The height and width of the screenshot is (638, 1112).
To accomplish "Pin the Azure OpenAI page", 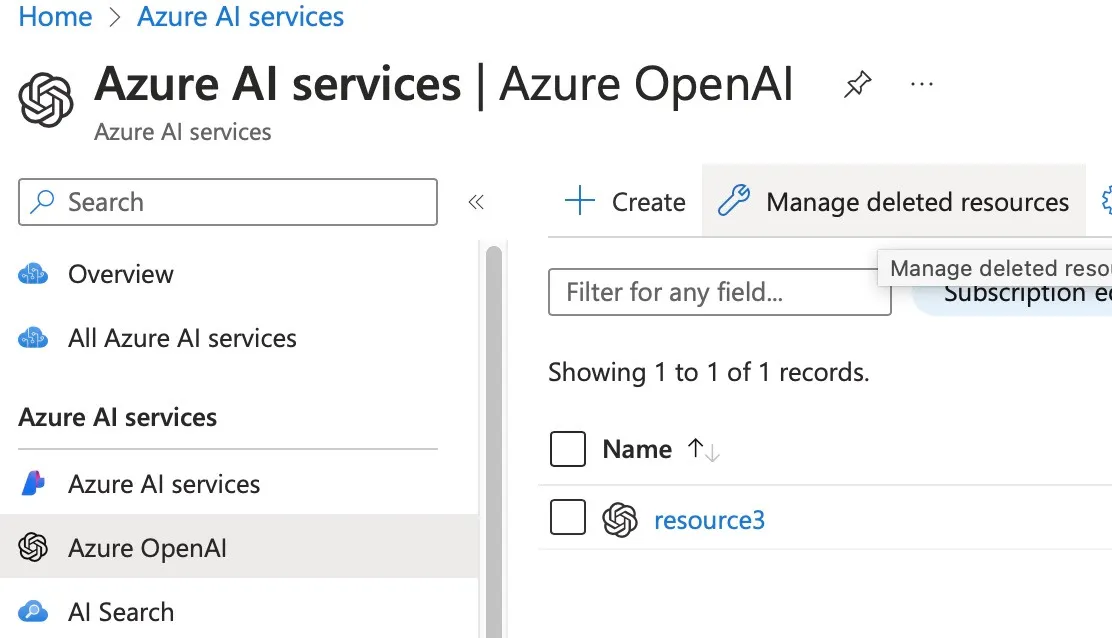I will coord(857,86).
